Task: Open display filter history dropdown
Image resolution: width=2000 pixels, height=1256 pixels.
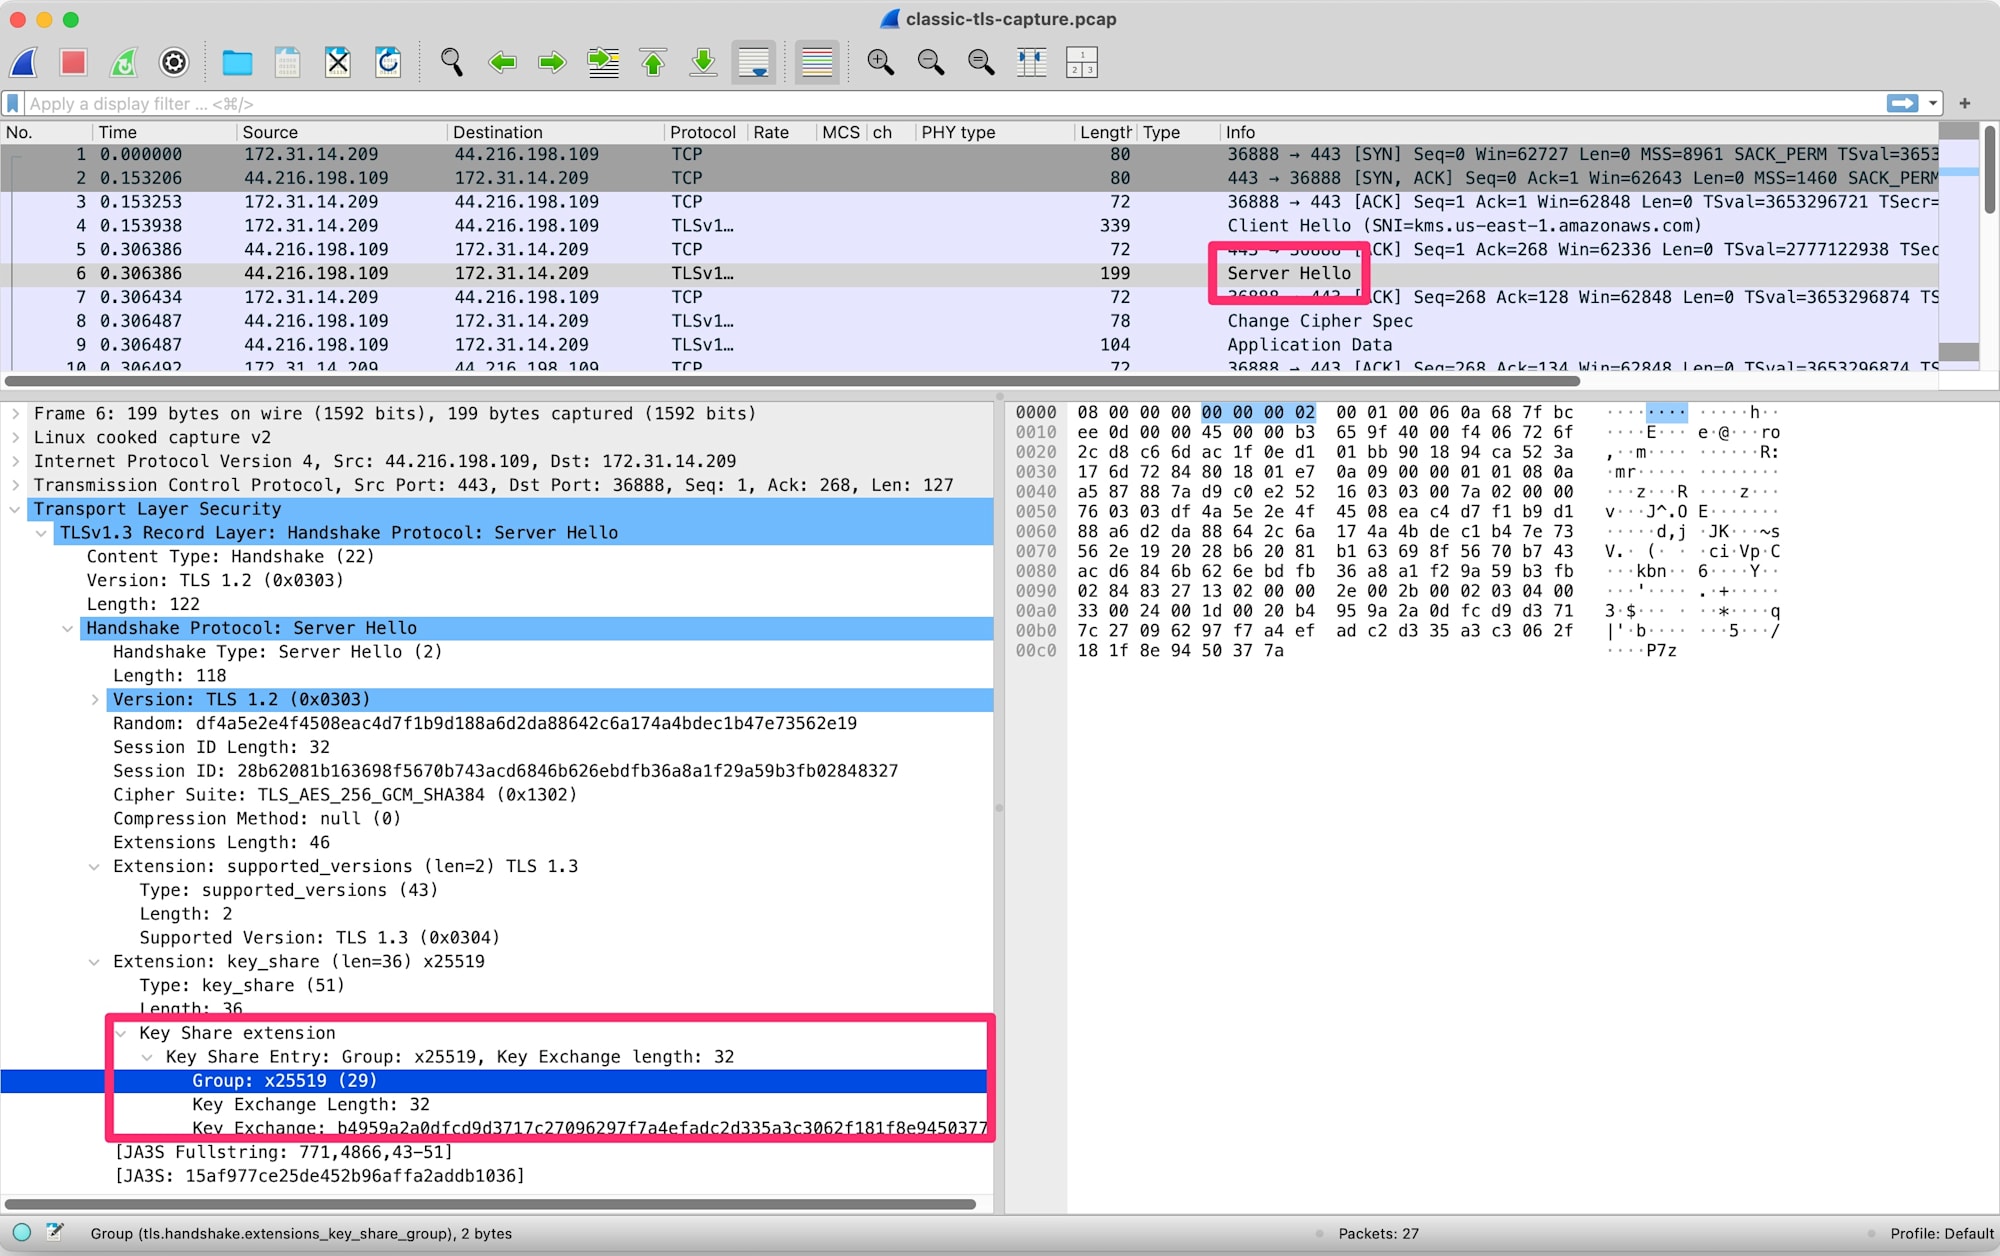Action: (1933, 103)
